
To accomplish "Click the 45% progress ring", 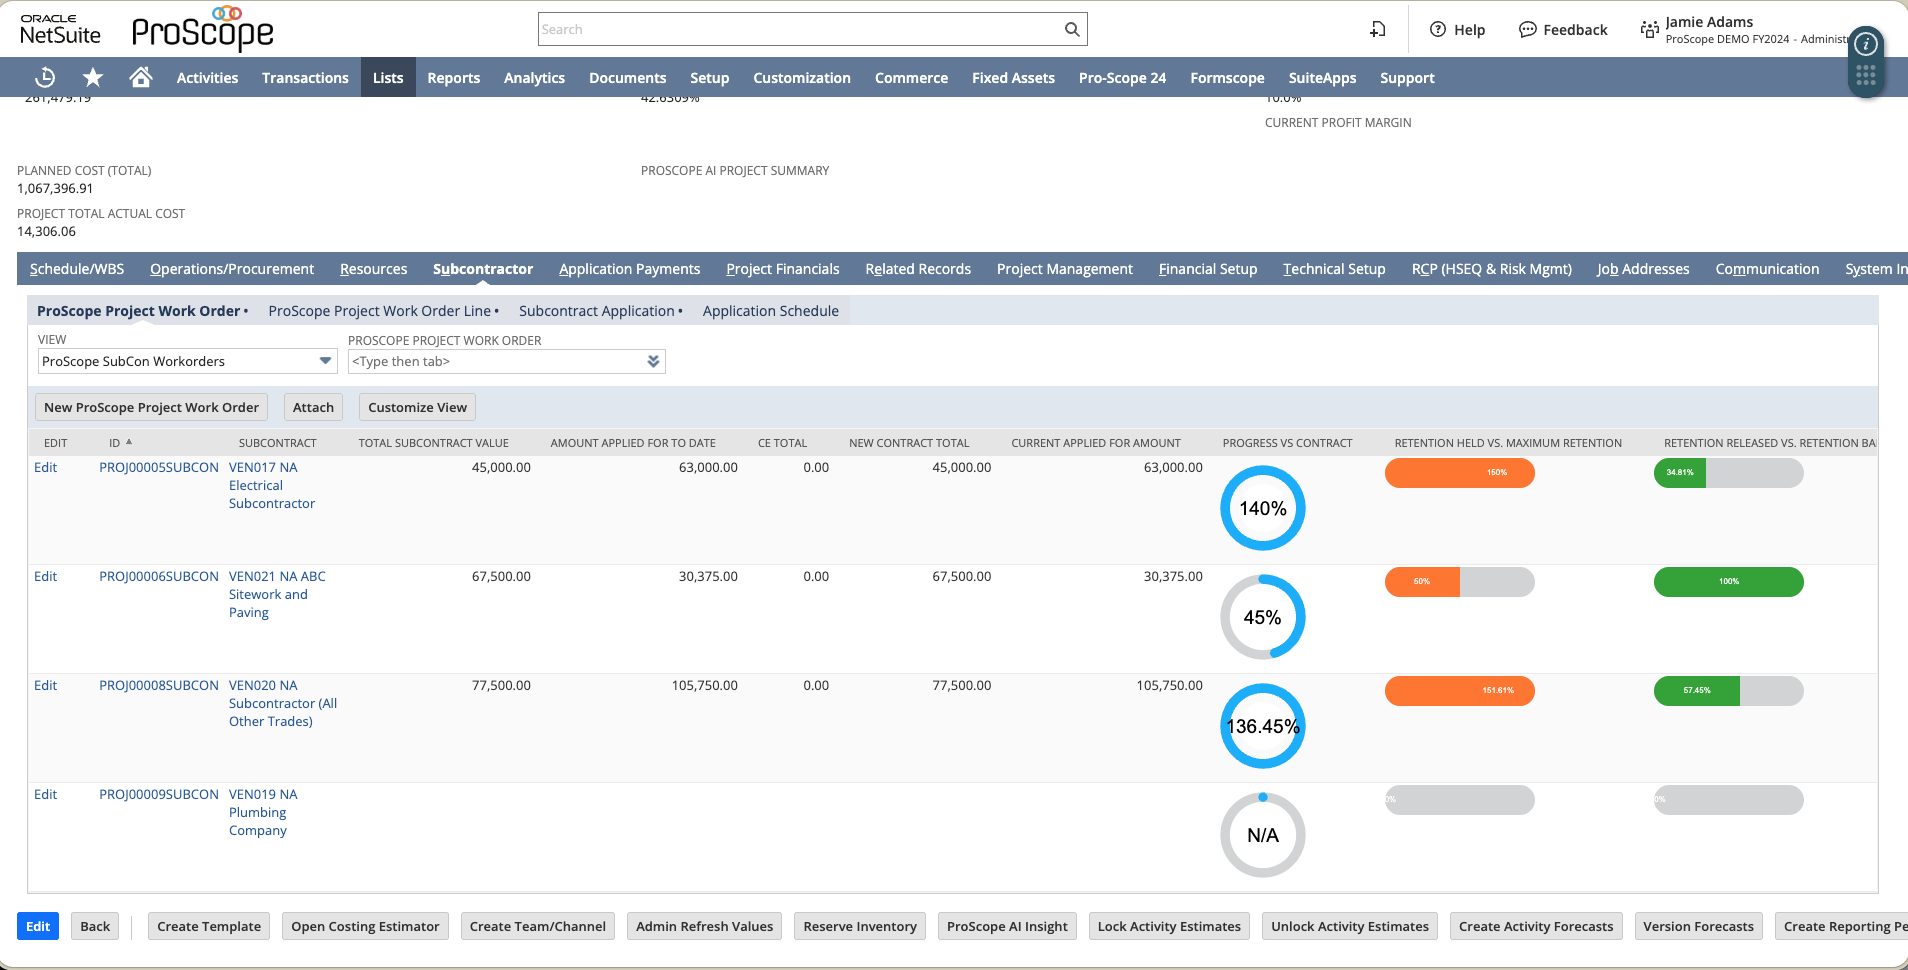I will point(1263,617).
